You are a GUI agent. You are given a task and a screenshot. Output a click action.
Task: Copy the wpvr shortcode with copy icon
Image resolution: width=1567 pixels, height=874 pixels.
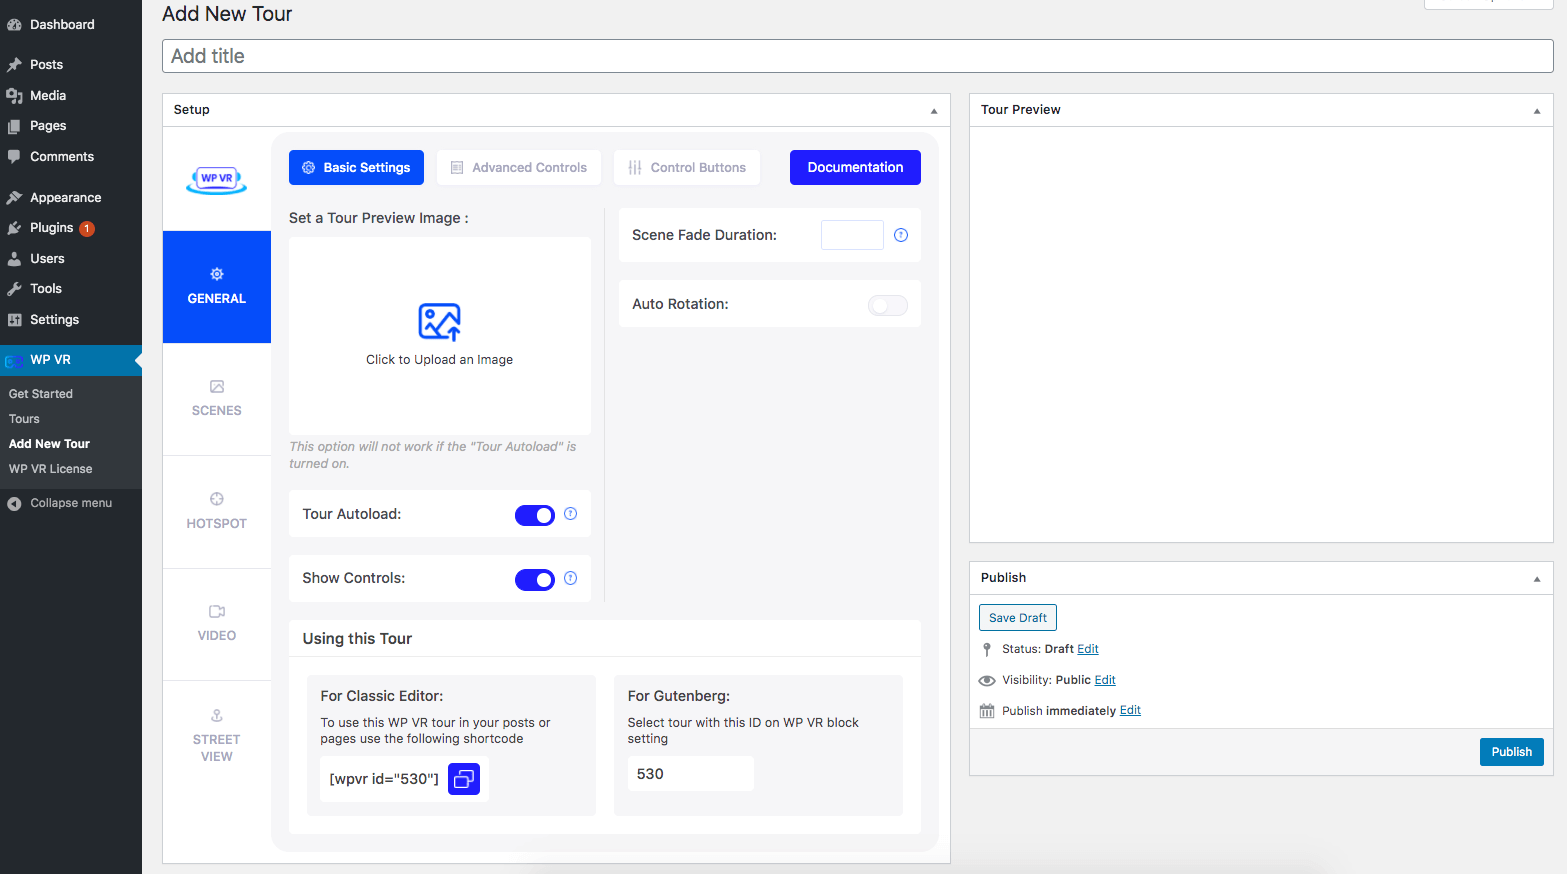(464, 779)
